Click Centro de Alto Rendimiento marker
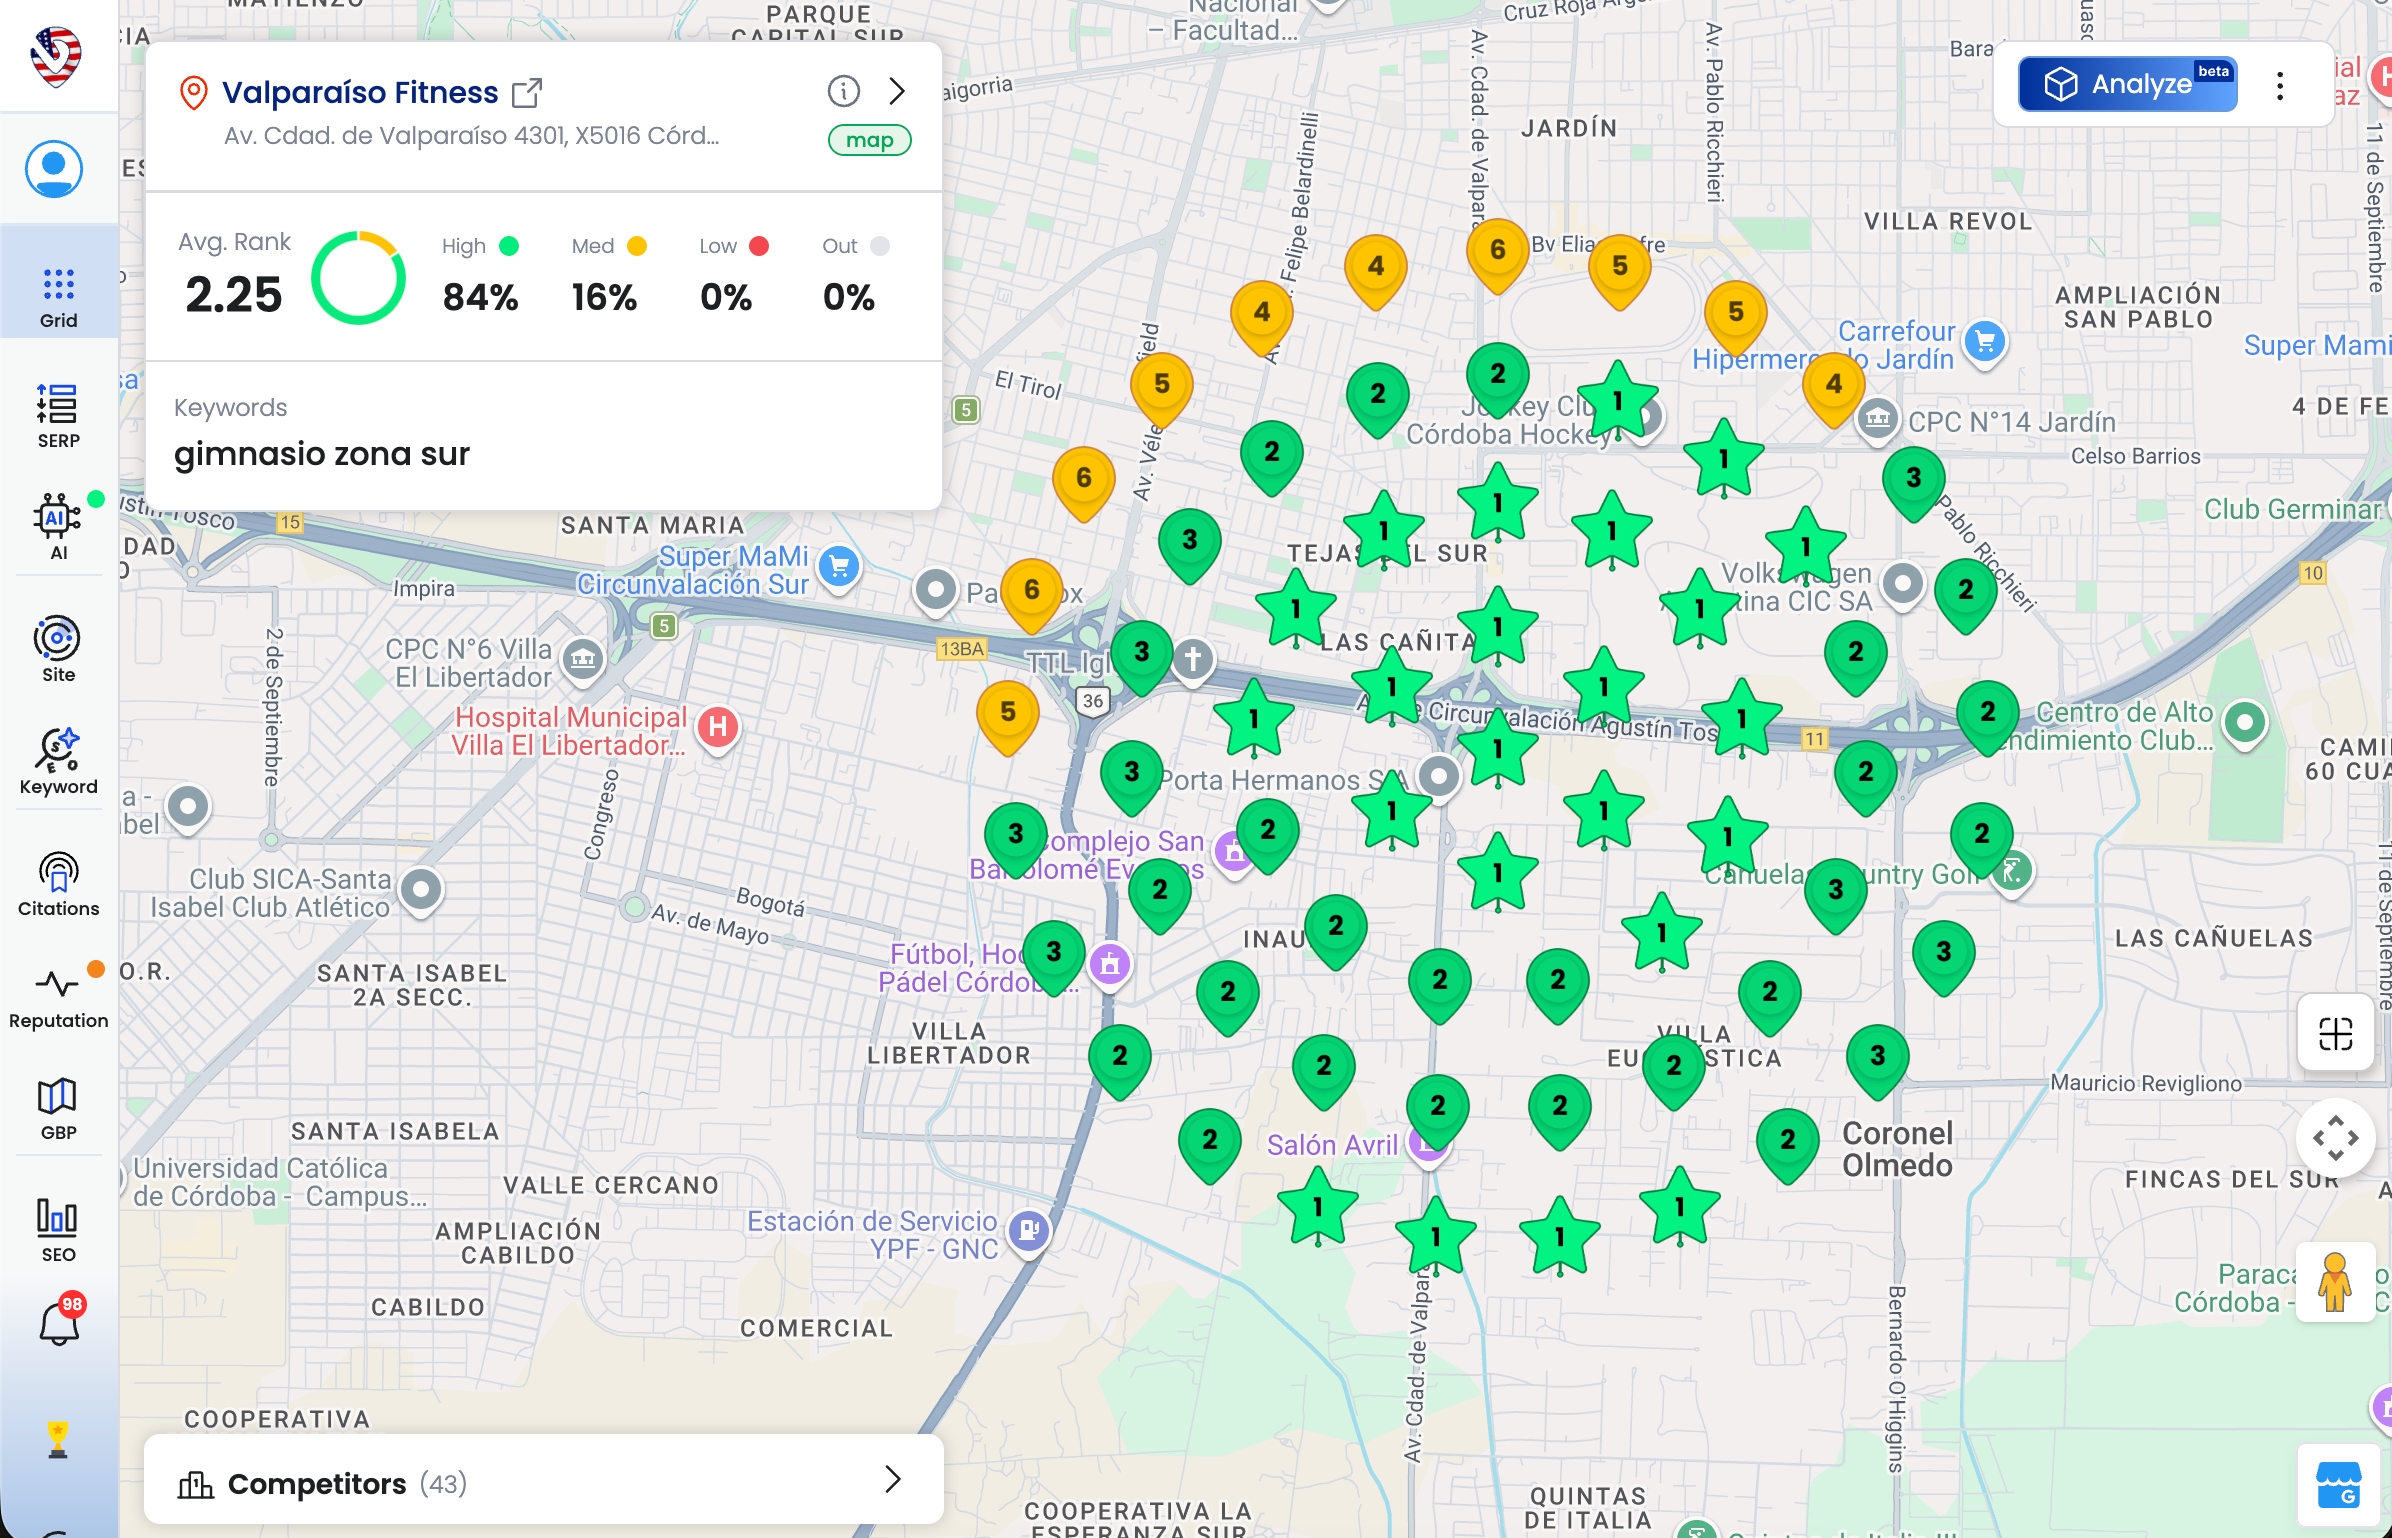This screenshot has width=2392, height=1538. 2244,723
